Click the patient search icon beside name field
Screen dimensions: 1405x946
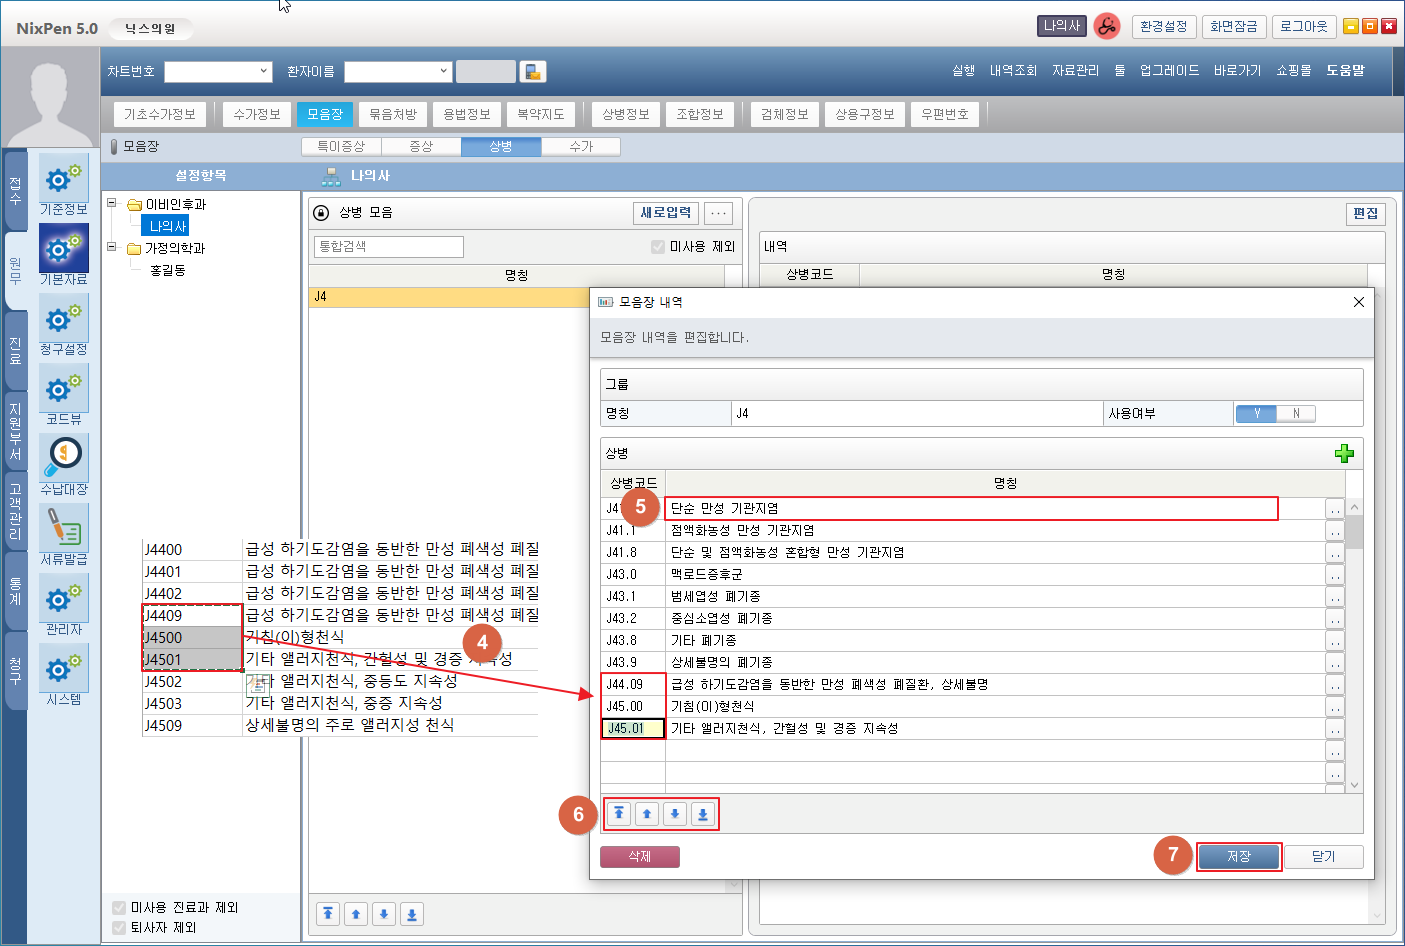click(533, 72)
